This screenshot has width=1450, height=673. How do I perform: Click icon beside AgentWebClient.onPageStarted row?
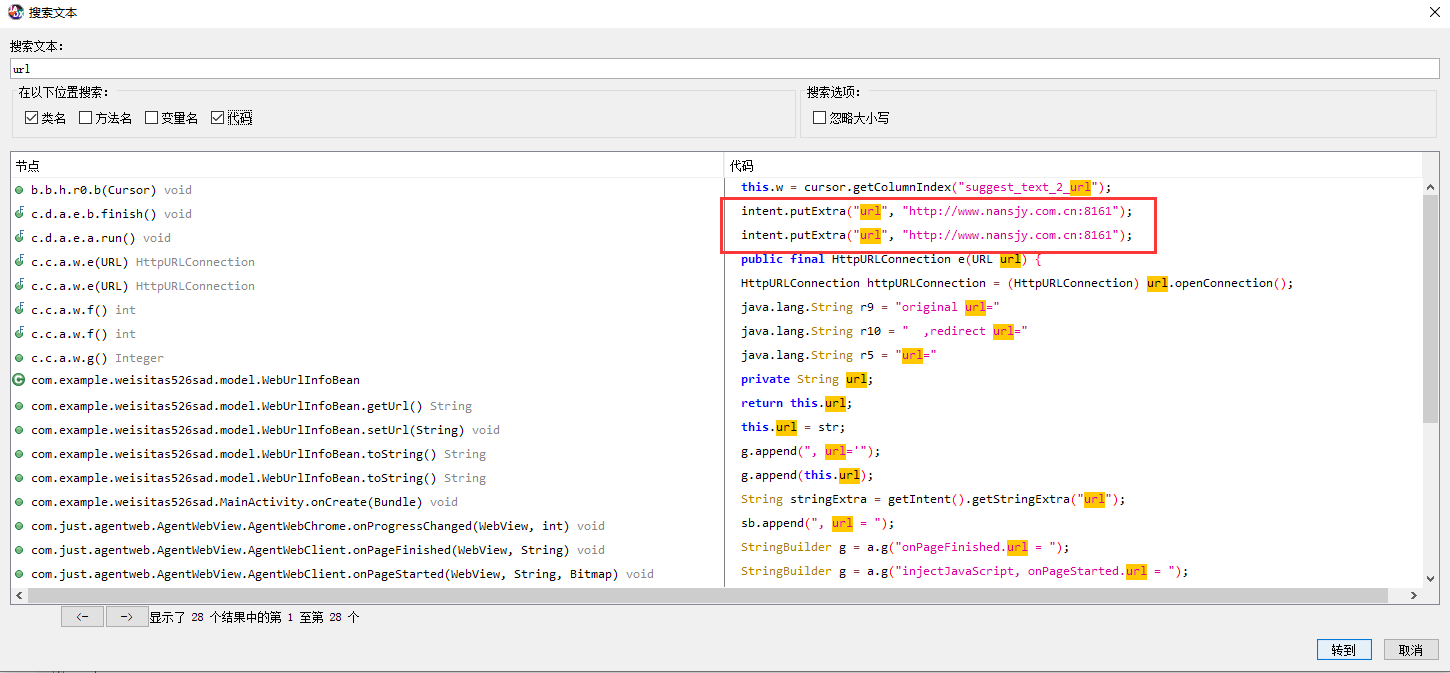[x=19, y=574]
